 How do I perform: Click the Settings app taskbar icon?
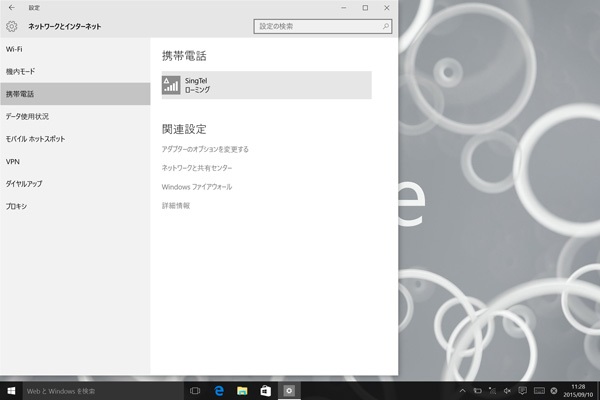pos(289,391)
